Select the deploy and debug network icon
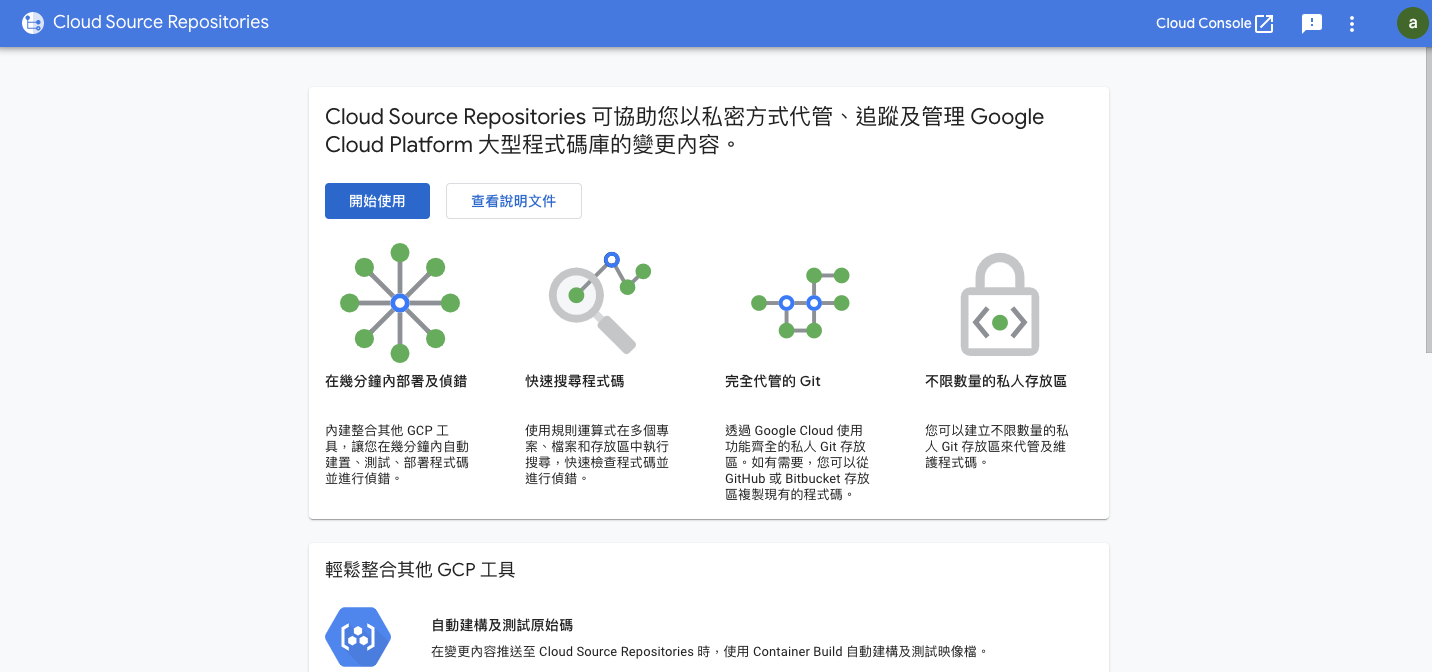1432x672 pixels. 400,300
